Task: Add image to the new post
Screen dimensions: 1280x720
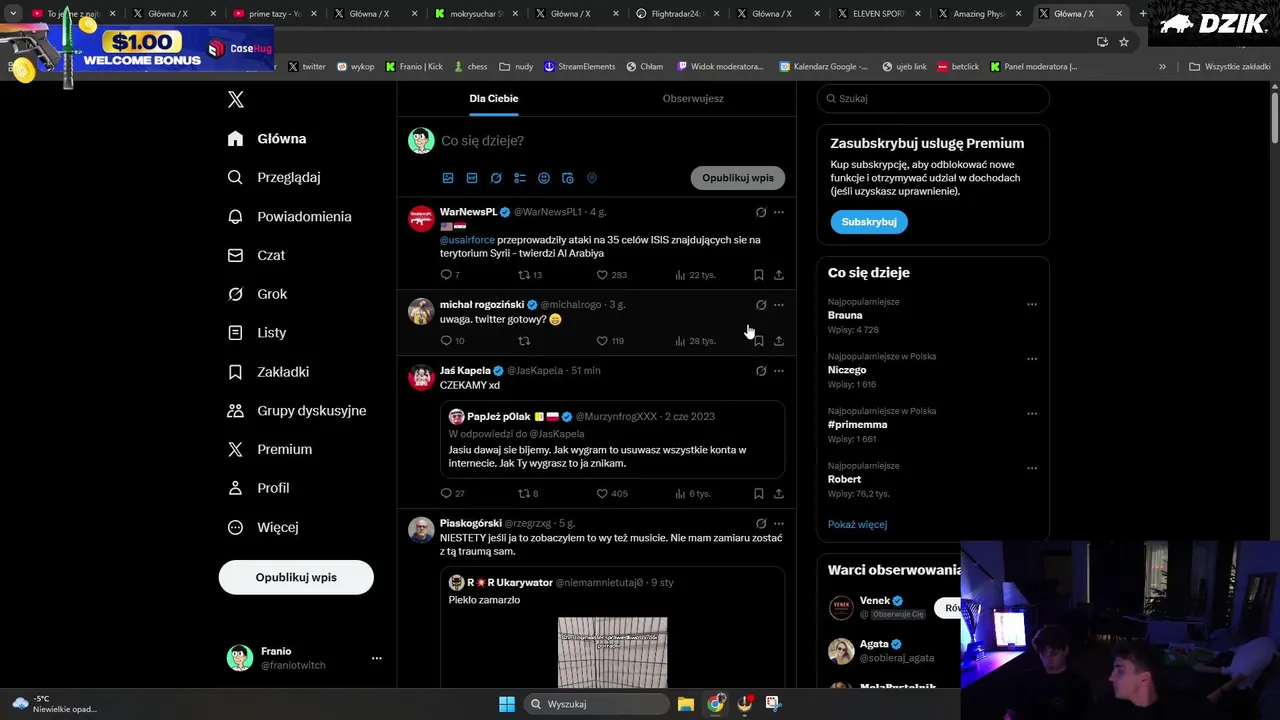Action: pos(448,178)
